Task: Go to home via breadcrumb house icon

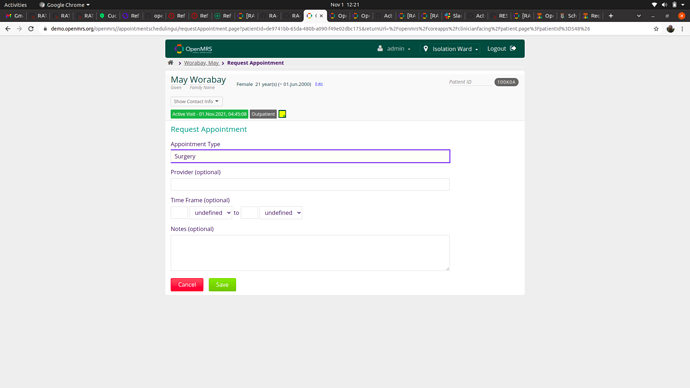Action: (170, 63)
